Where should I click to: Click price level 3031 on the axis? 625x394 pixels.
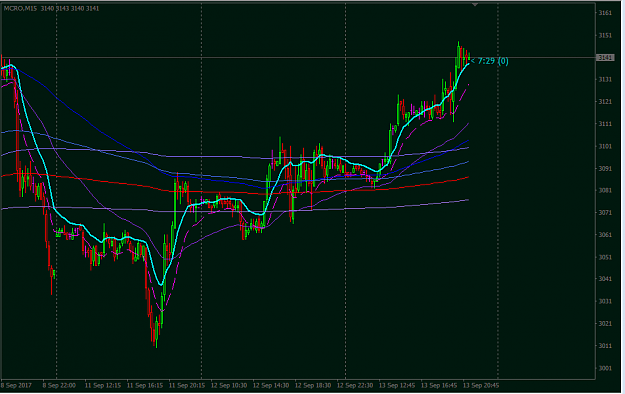pyautogui.click(x=605, y=301)
